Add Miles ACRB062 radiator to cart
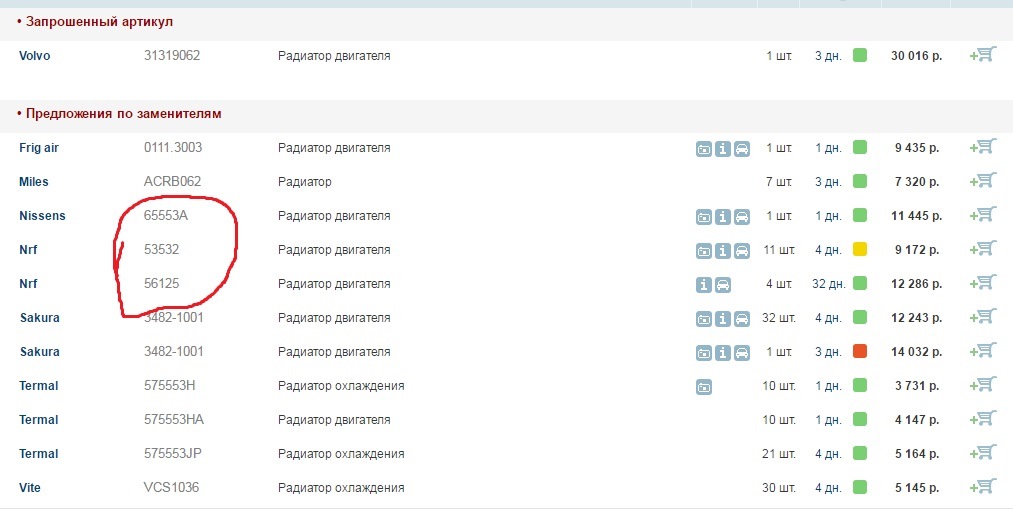 [x=983, y=181]
